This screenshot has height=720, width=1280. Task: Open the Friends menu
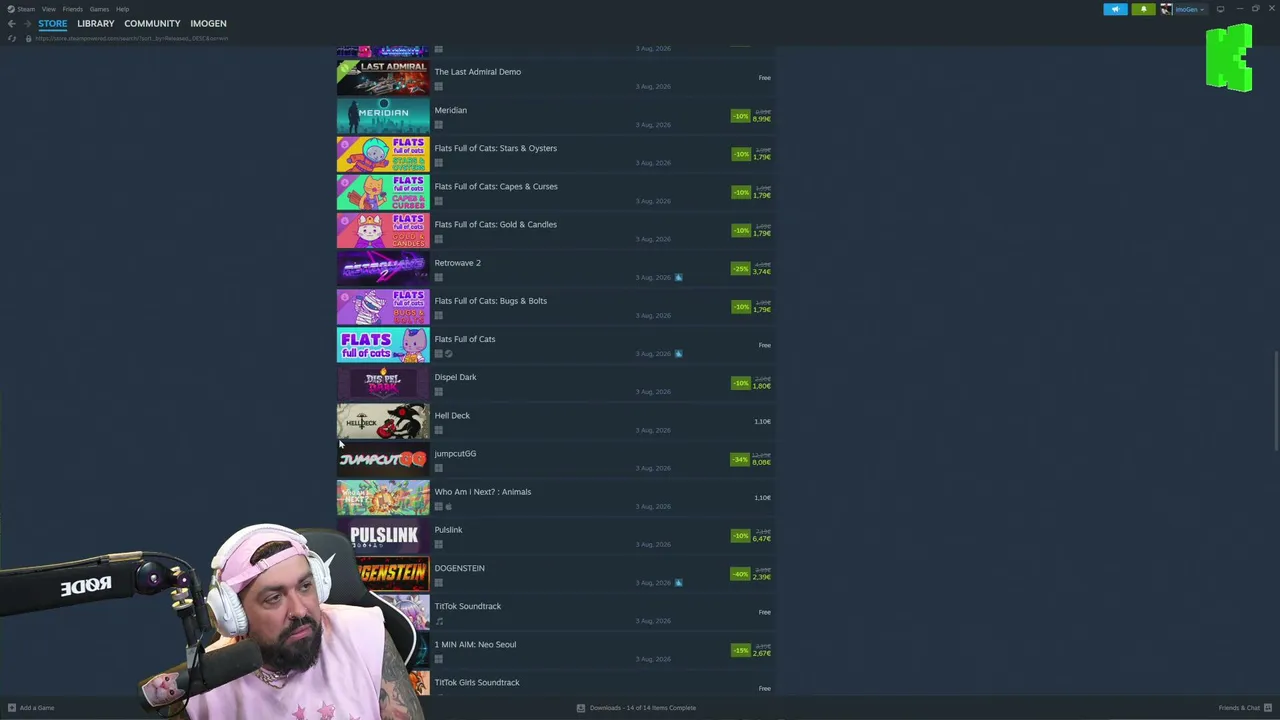pyautogui.click(x=72, y=9)
